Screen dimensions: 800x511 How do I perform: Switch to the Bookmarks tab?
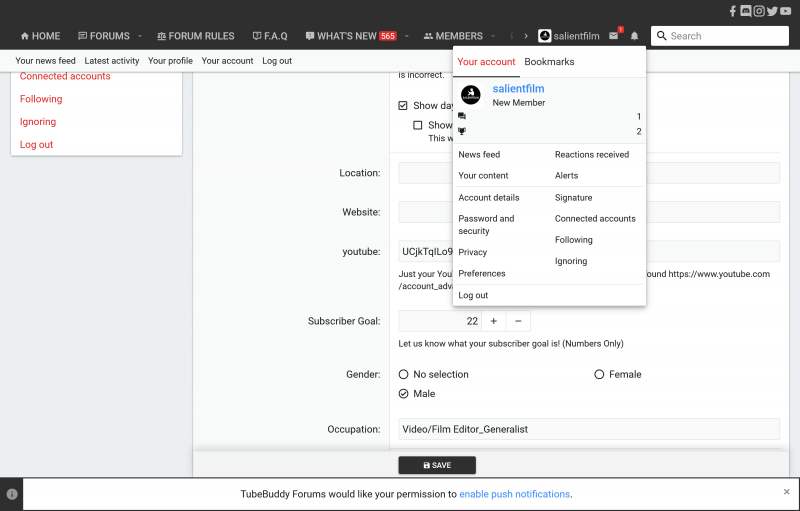click(549, 62)
